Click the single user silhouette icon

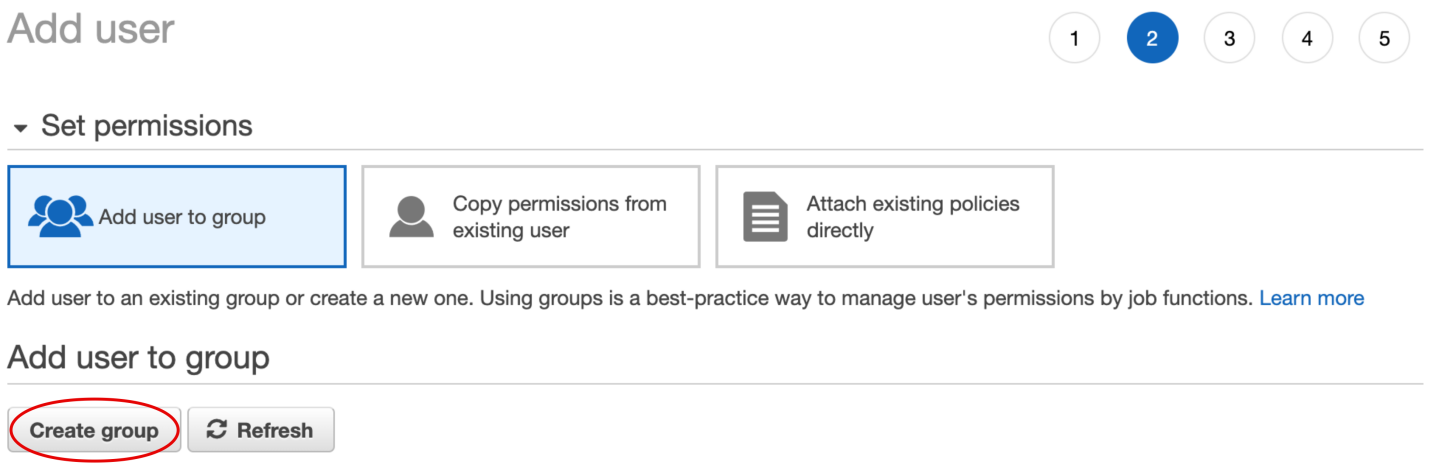[410, 217]
